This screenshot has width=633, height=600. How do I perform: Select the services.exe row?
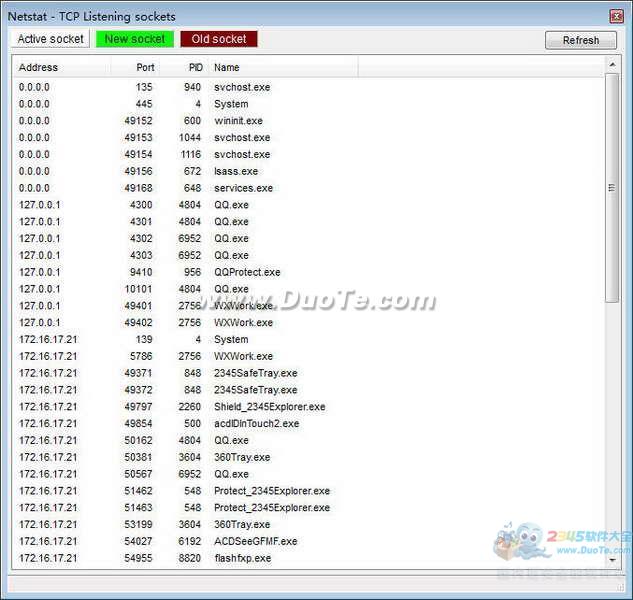tap(243, 188)
